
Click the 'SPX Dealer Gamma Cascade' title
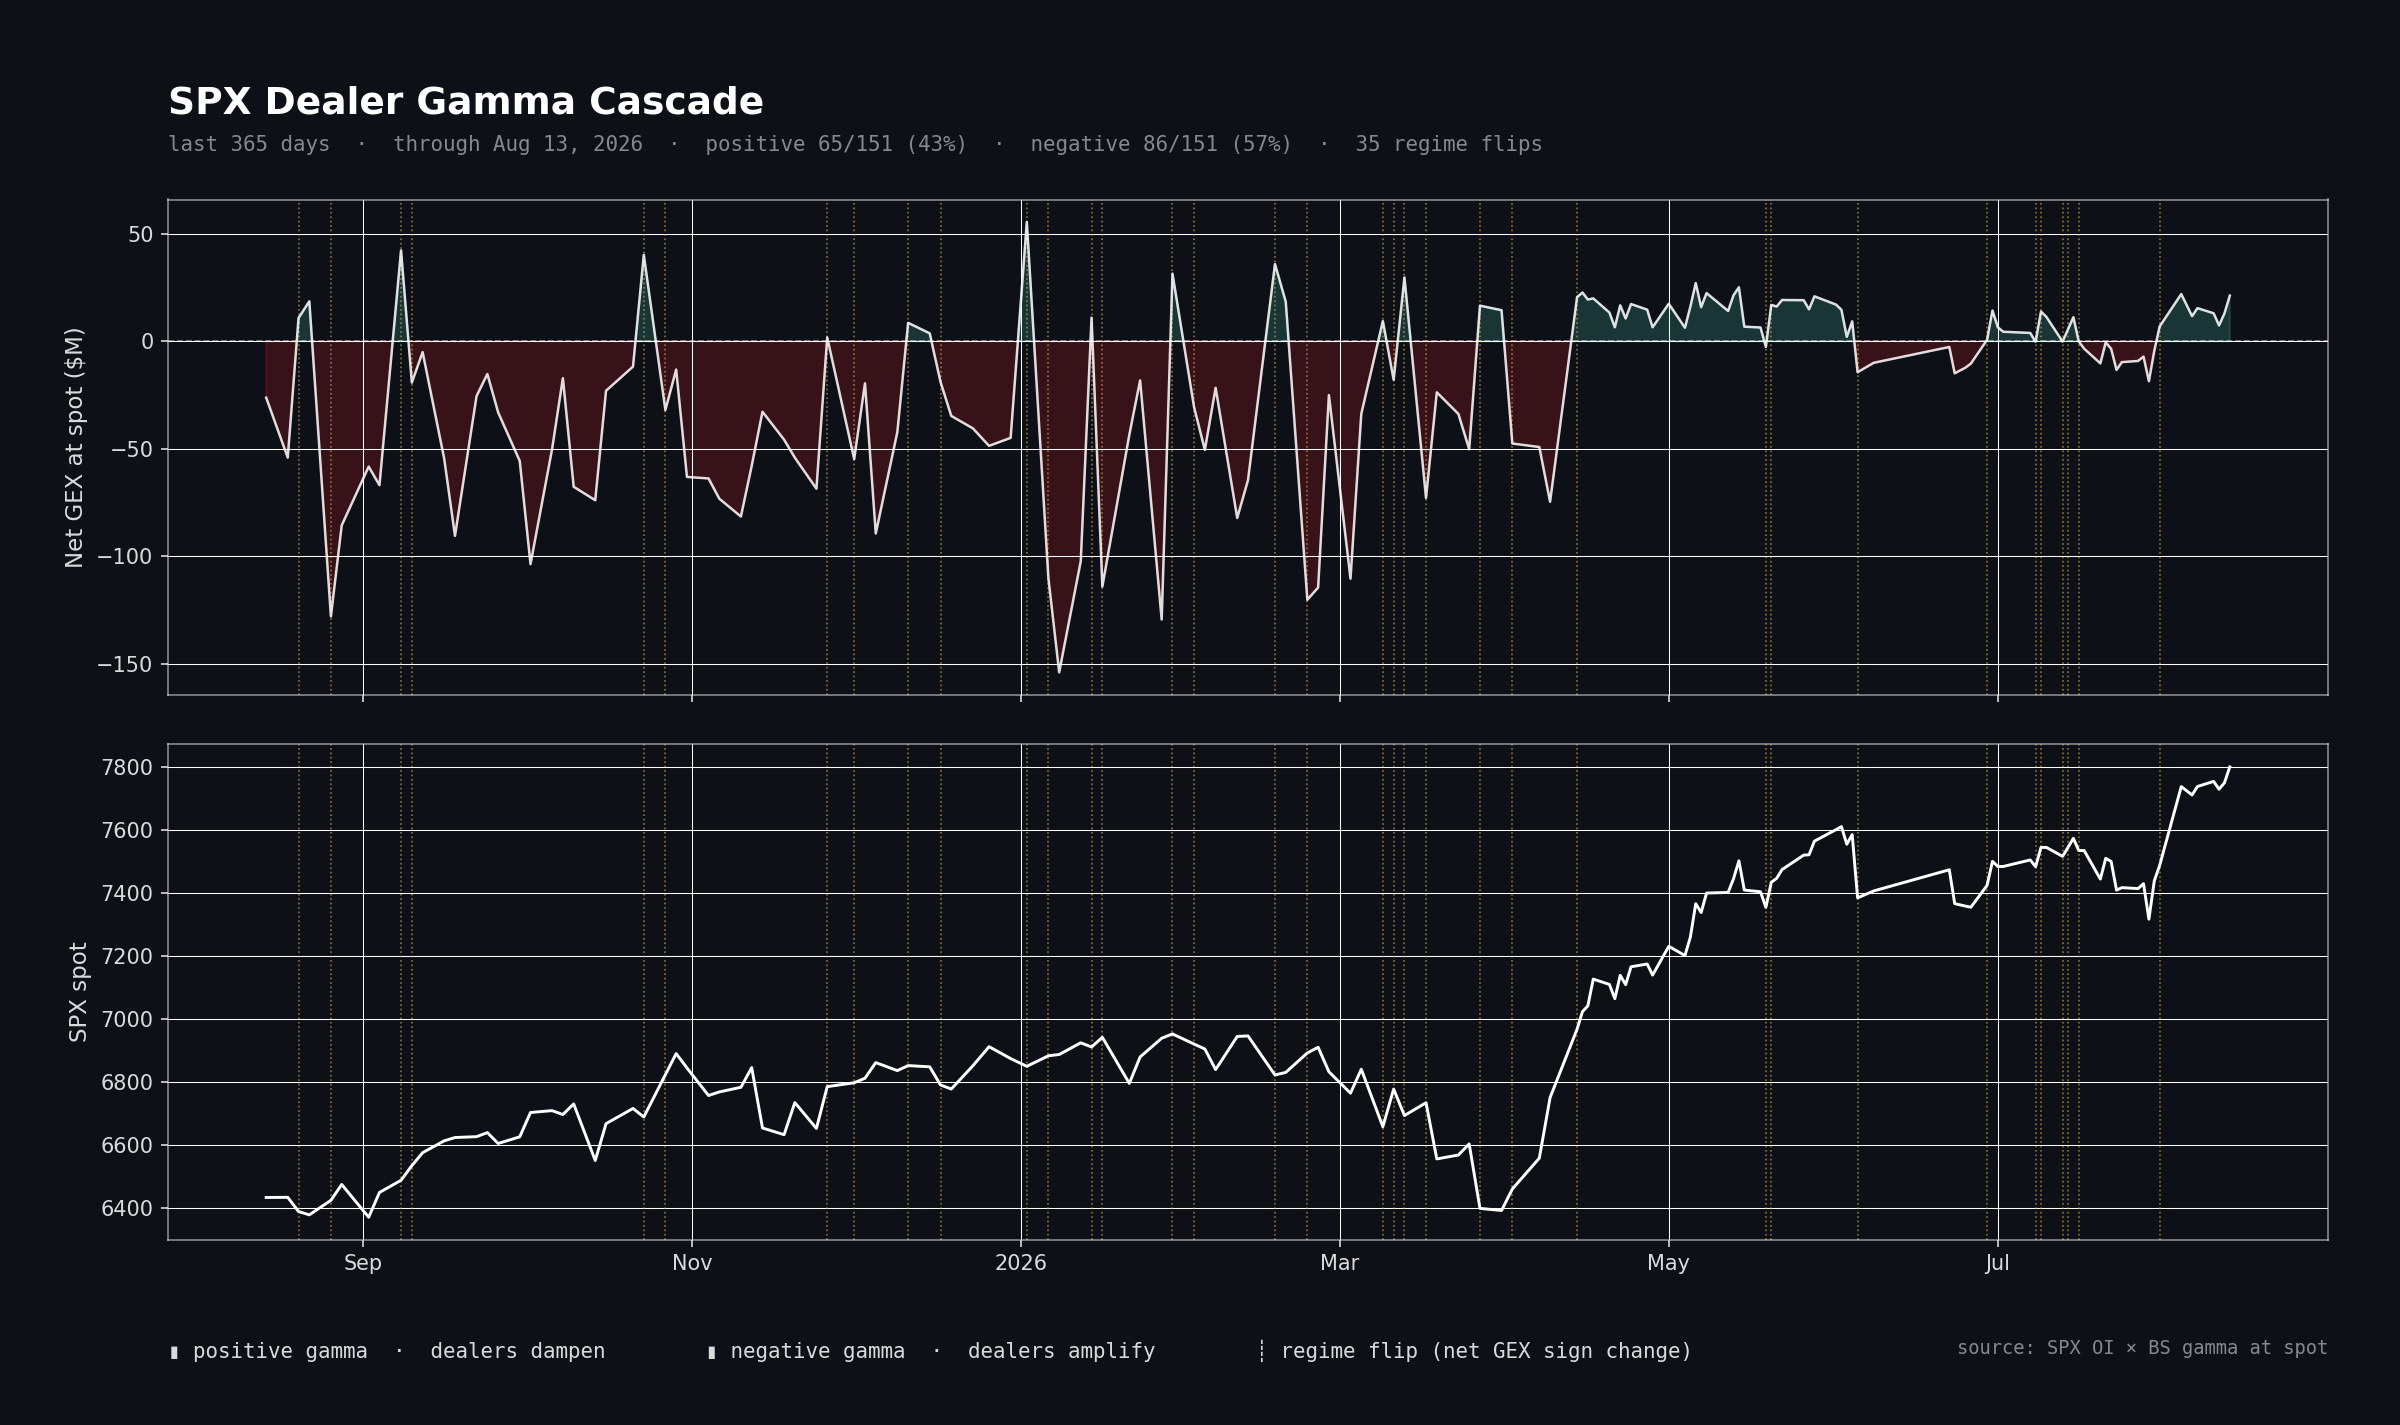point(466,102)
